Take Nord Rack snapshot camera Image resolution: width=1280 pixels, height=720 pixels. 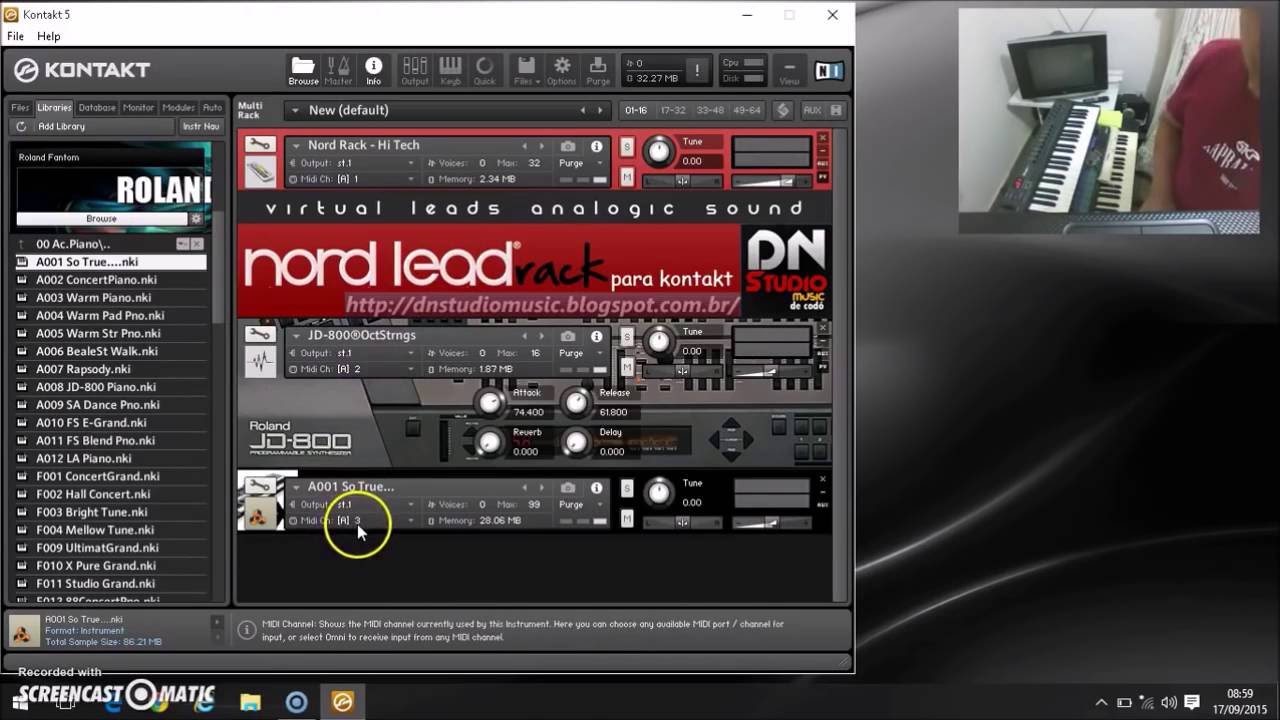(568, 146)
